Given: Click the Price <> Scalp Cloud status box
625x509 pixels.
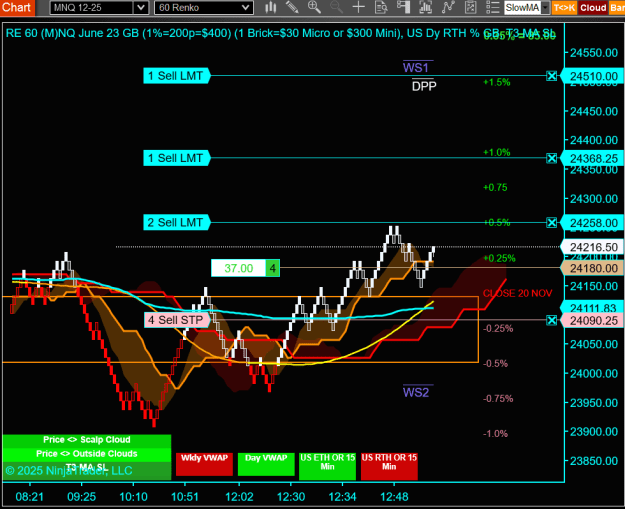Looking at the screenshot, I should pyautogui.click(x=87, y=440).
